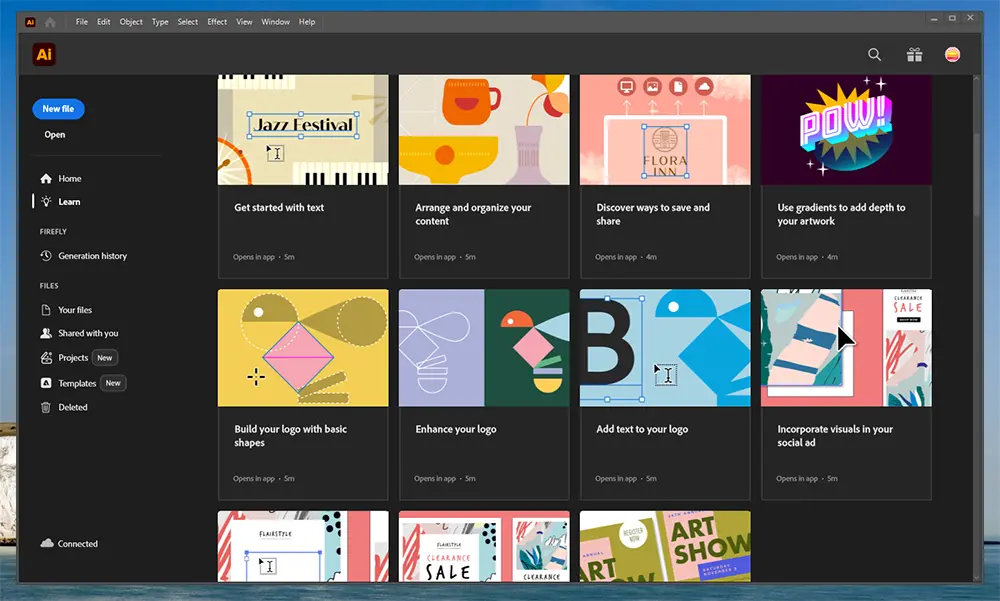Click the Your files document icon
1000x601 pixels.
pos(46,310)
